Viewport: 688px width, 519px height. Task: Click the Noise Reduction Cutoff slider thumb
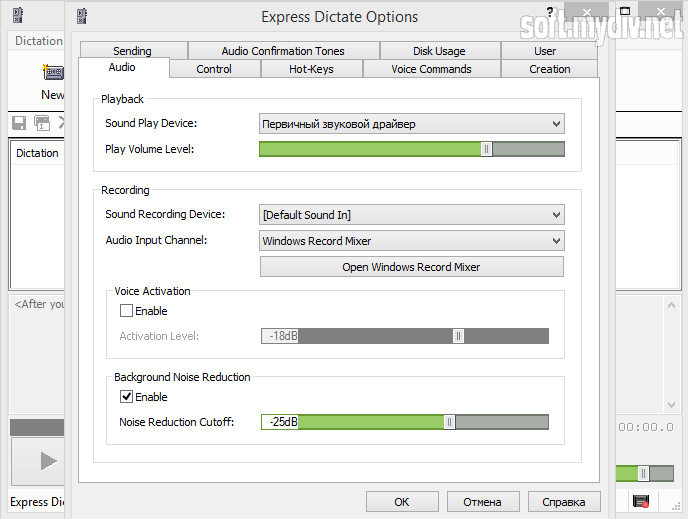449,422
